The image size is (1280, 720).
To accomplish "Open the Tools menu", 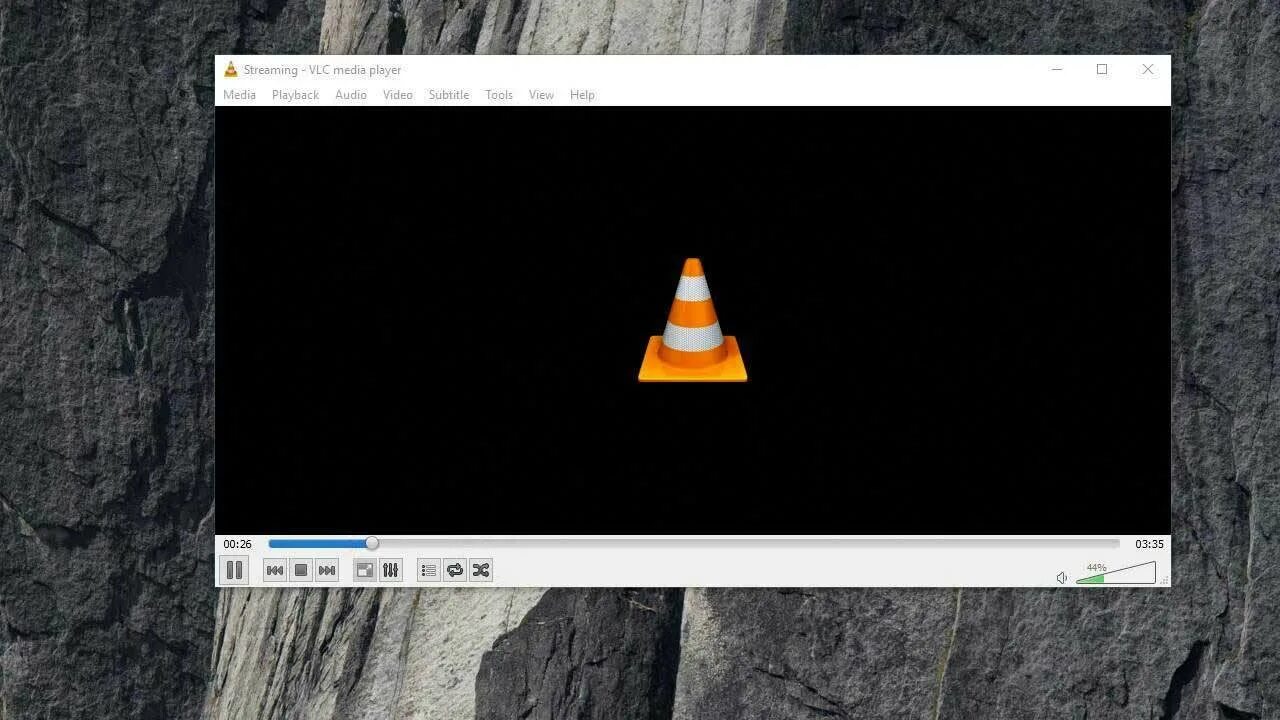I will 499,95.
